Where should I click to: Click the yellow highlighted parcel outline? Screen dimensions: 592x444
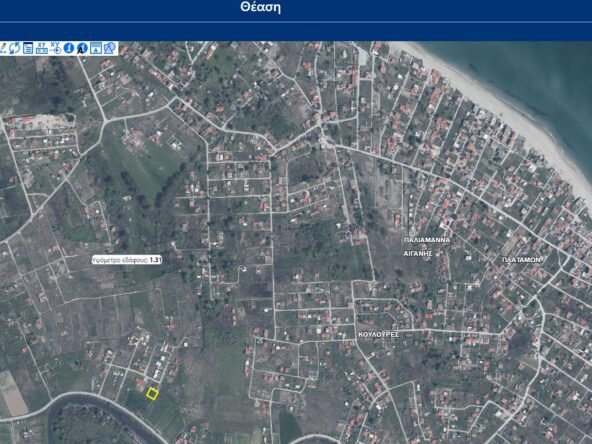tap(152, 394)
